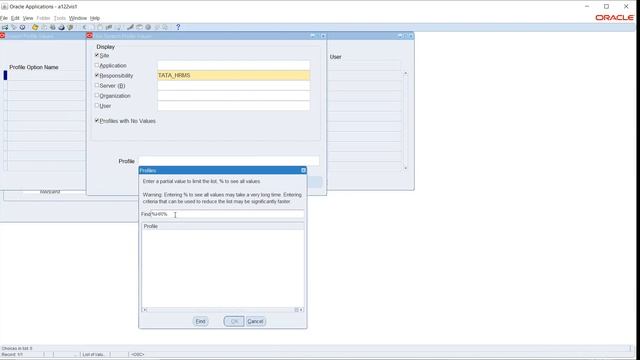
Task: Enable the Server checkbox
Action: (97, 85)
